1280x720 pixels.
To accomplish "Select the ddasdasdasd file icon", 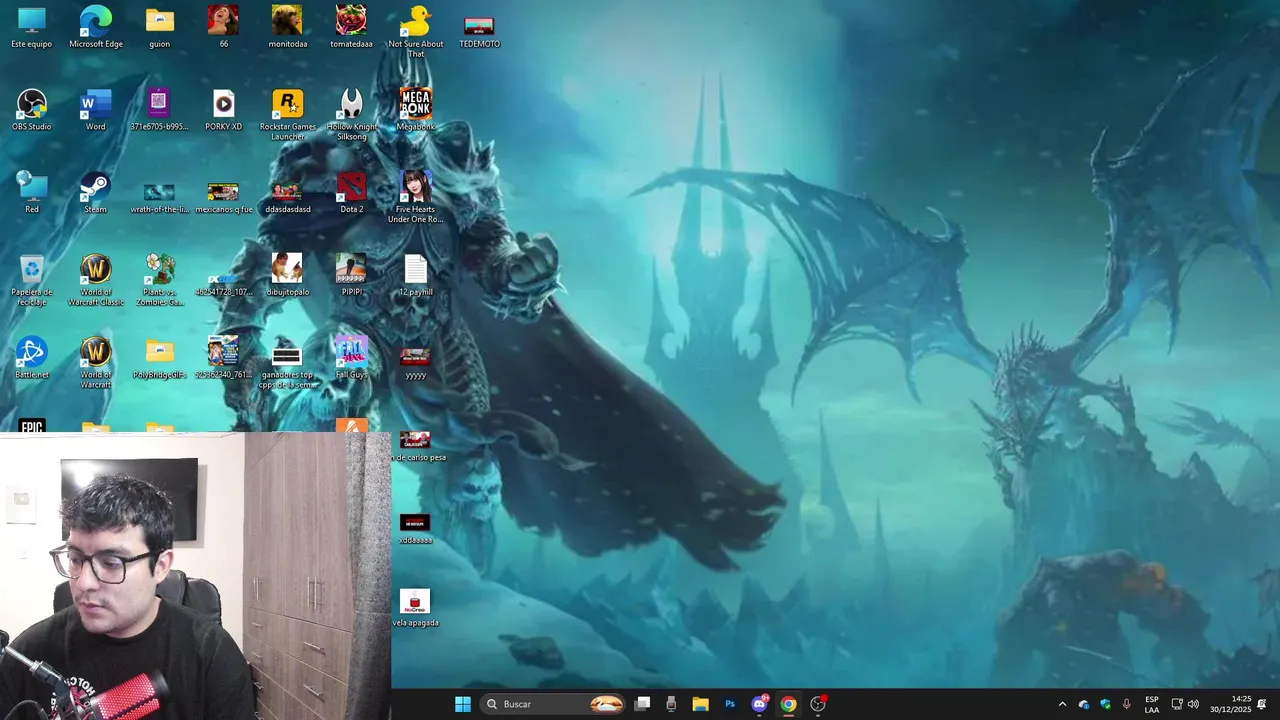I will click(288, 197).
